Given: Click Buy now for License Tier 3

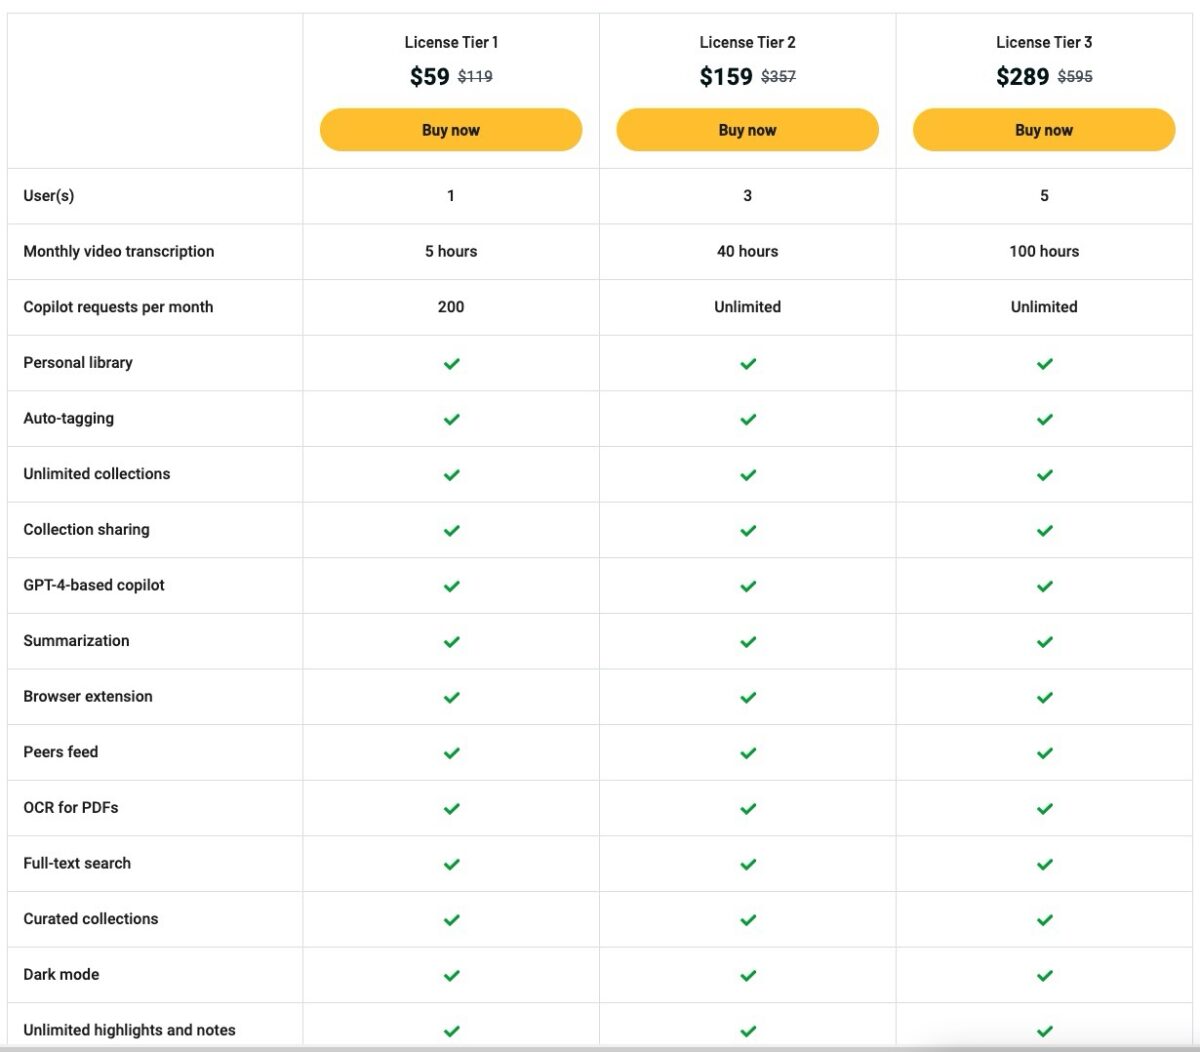Looking at the screenshot, I should [x=1043, y=129].
